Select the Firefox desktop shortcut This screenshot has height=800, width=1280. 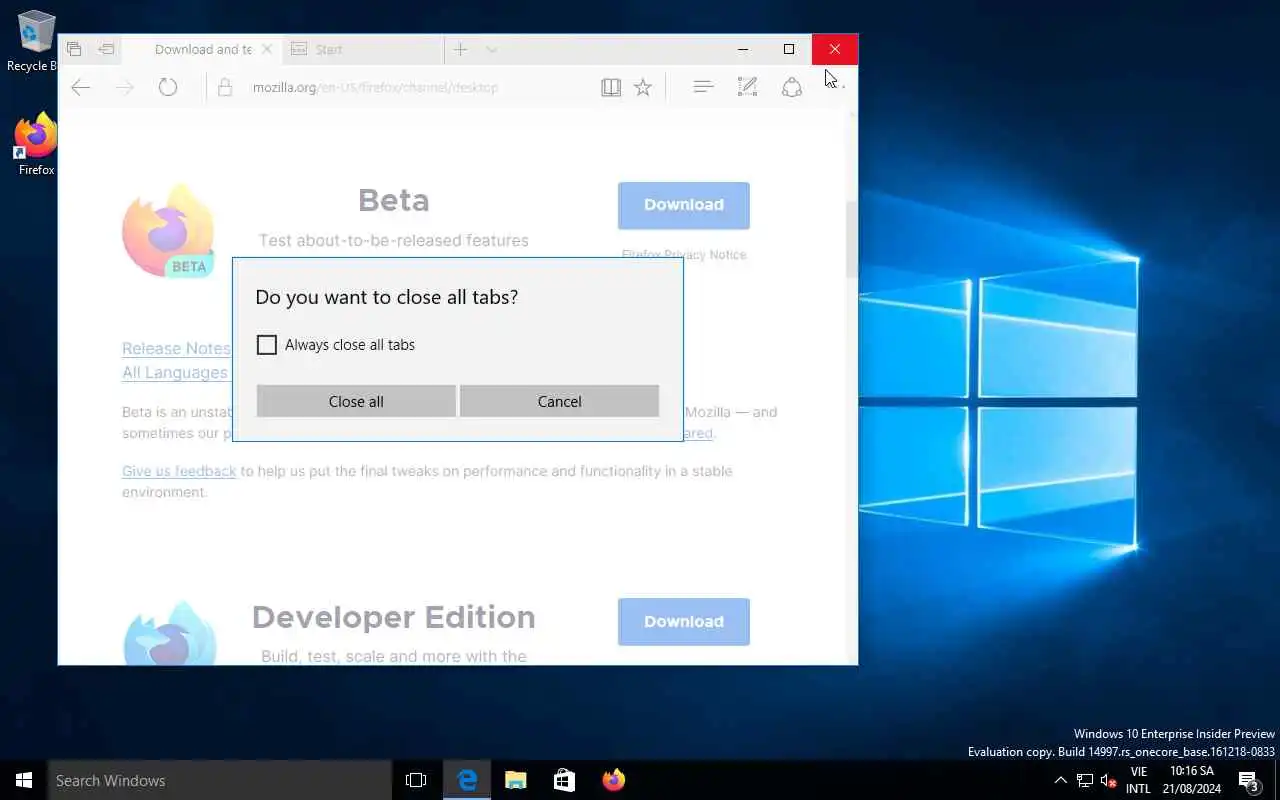(x=34, y=145)
